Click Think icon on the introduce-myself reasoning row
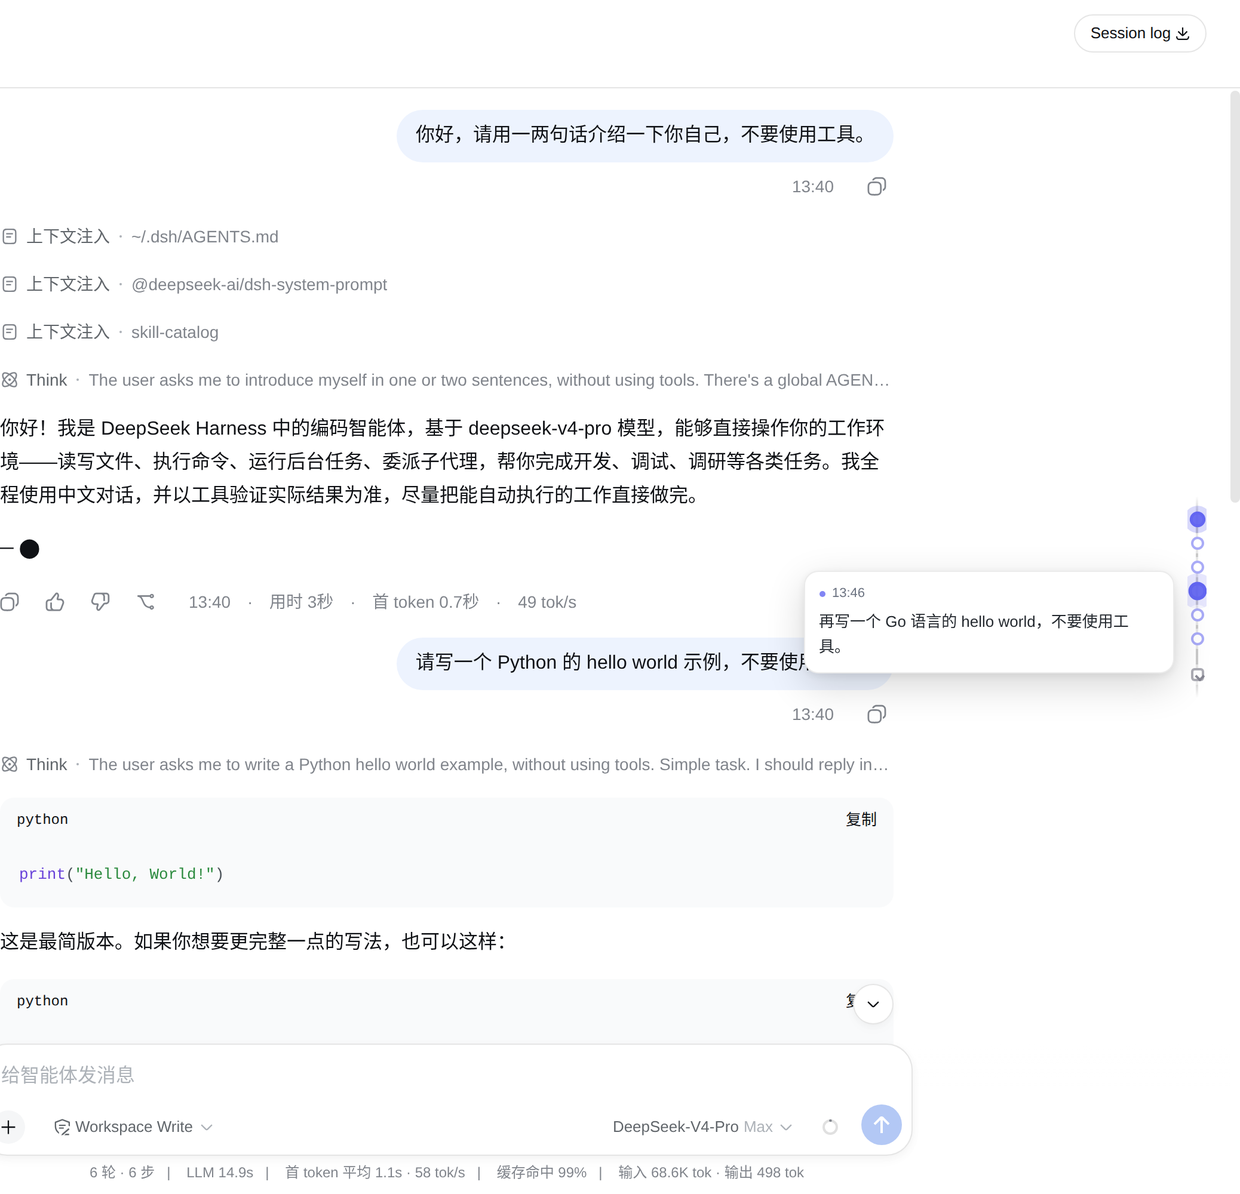The image size is (1240, 1194). [10, 380]
